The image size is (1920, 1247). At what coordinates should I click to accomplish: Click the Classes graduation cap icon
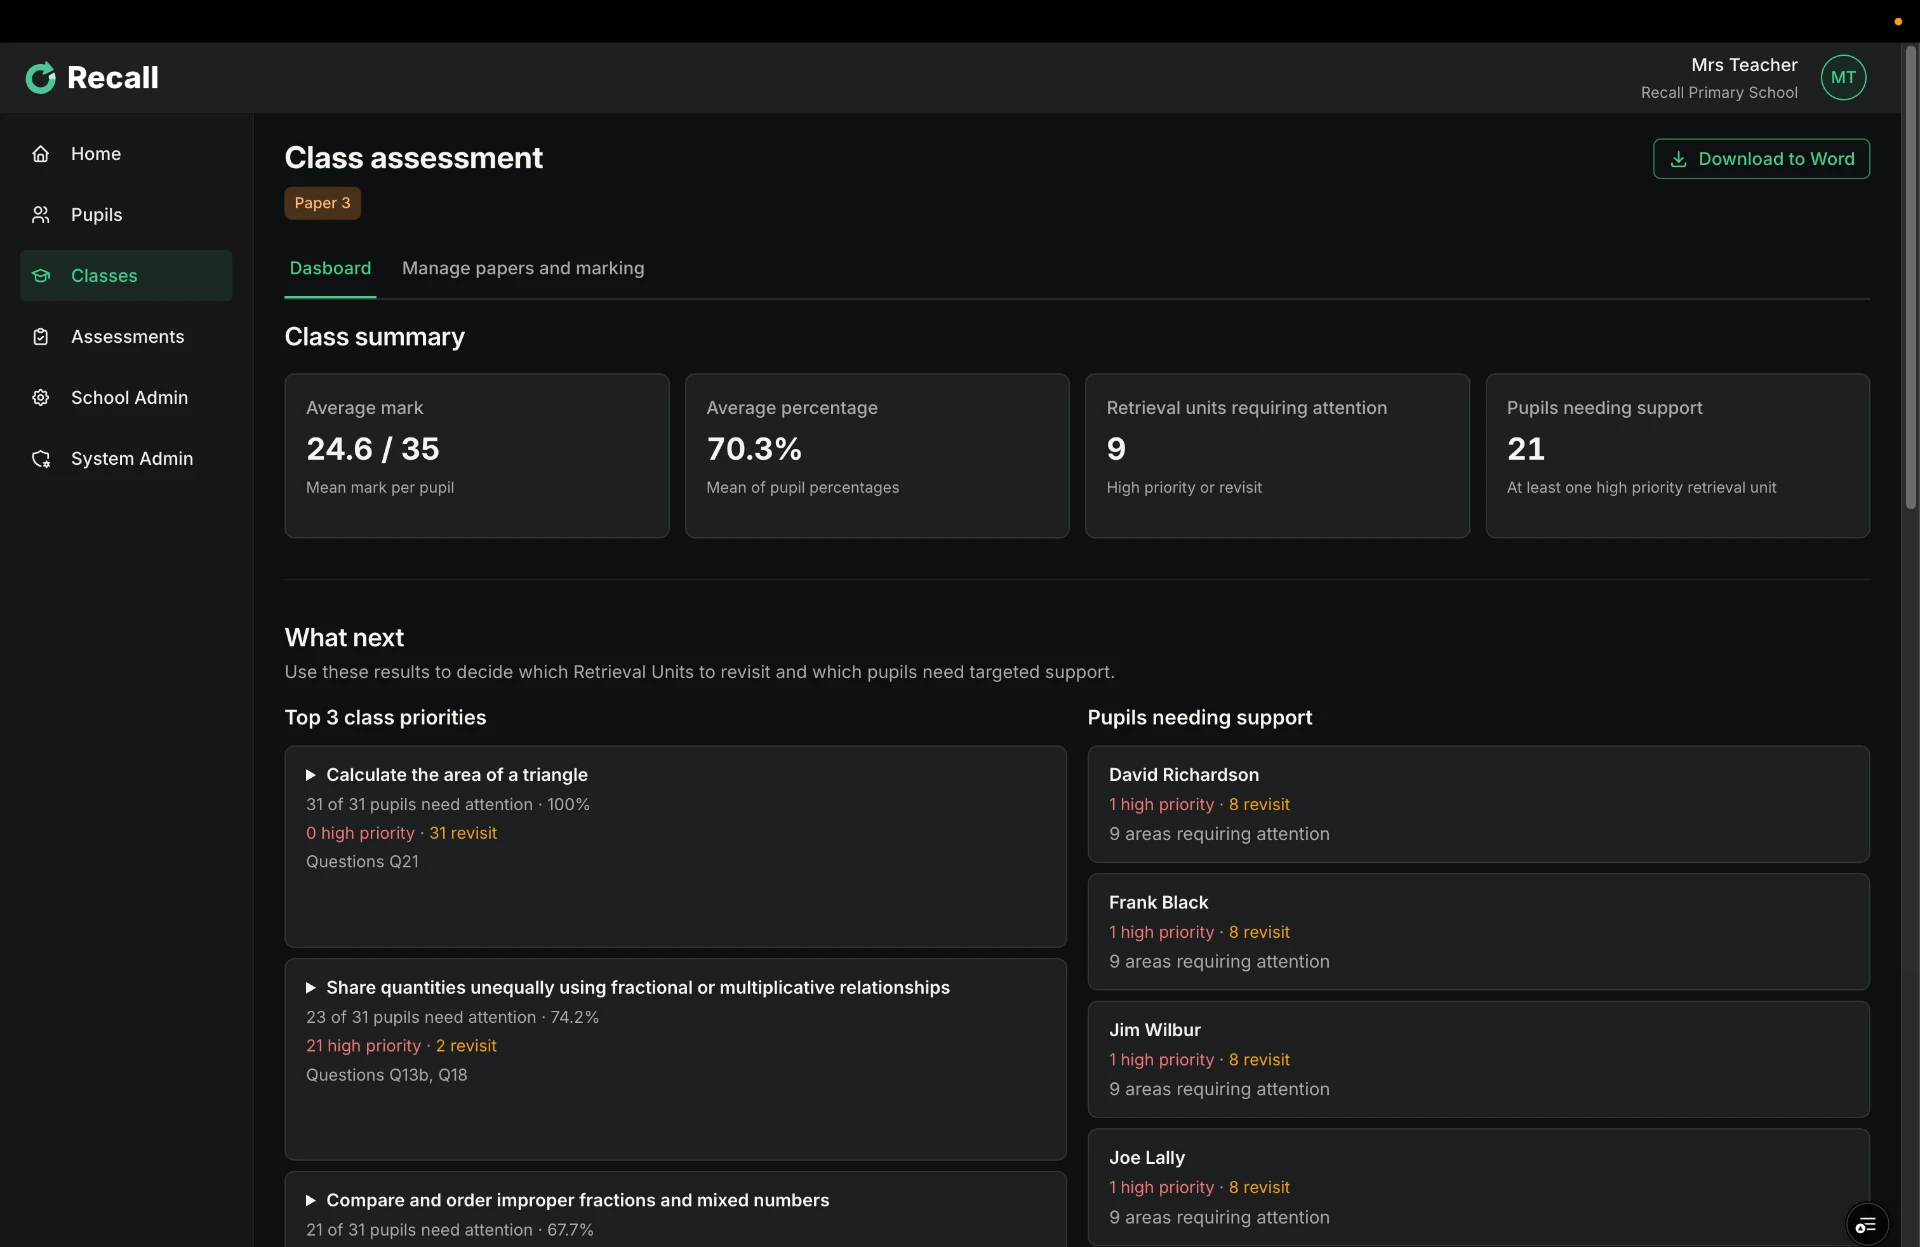[x=41, y=276]
